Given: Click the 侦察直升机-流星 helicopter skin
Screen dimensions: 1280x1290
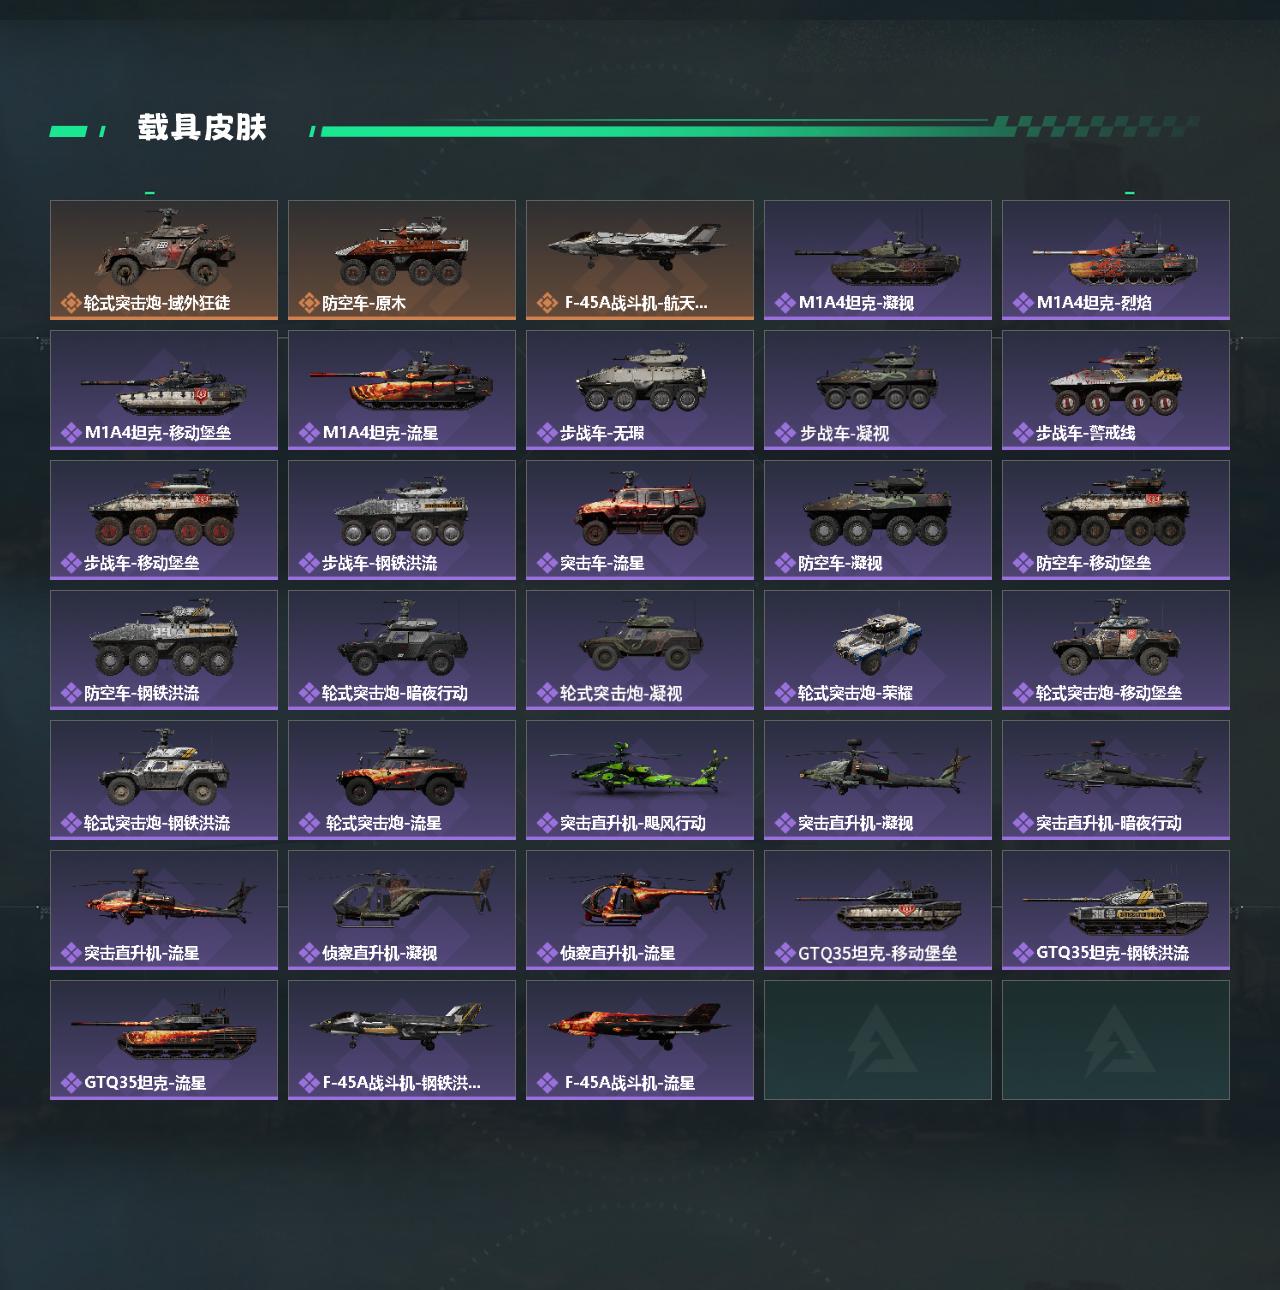Looking at the screenshot, I should click(x=640, y=910).
